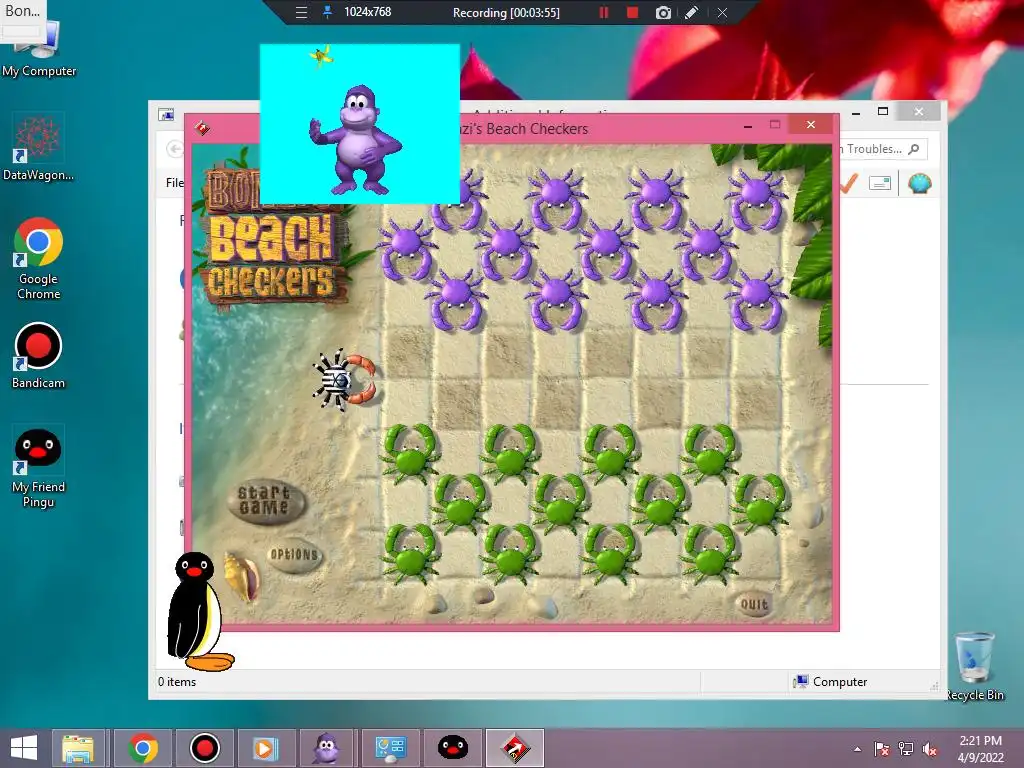This screenshot has width=1024, height=768.
Task: Open Pingu taskbar icon
Action: click(x=453, y=748)
